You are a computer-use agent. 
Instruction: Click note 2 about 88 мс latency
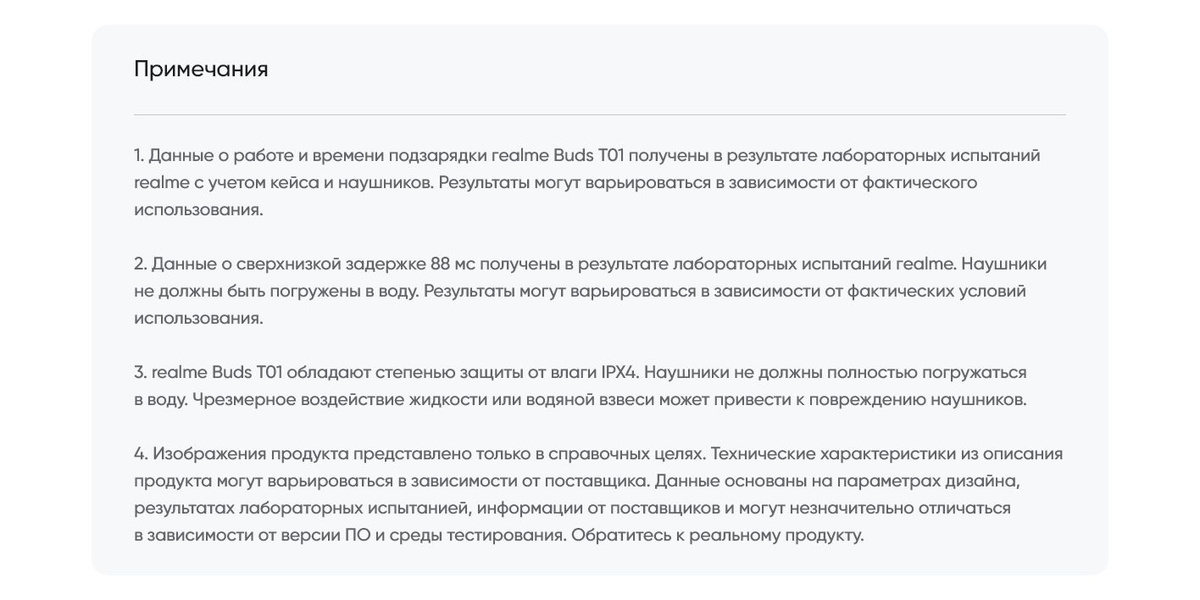(590, 291)
